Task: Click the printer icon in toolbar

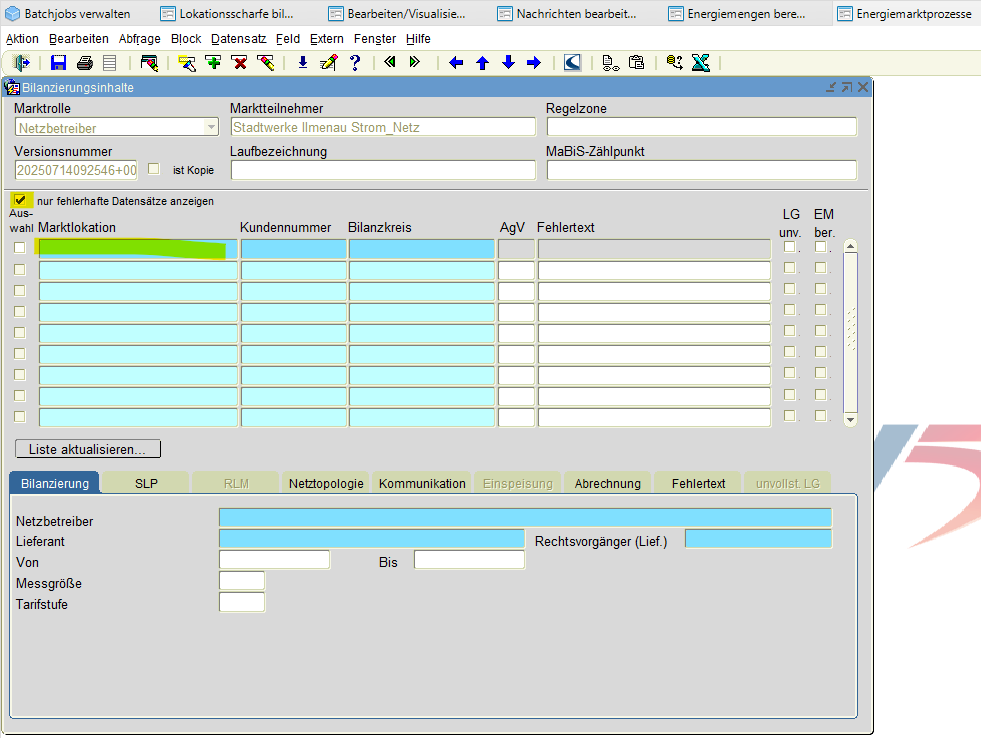Action: point(85,63)
